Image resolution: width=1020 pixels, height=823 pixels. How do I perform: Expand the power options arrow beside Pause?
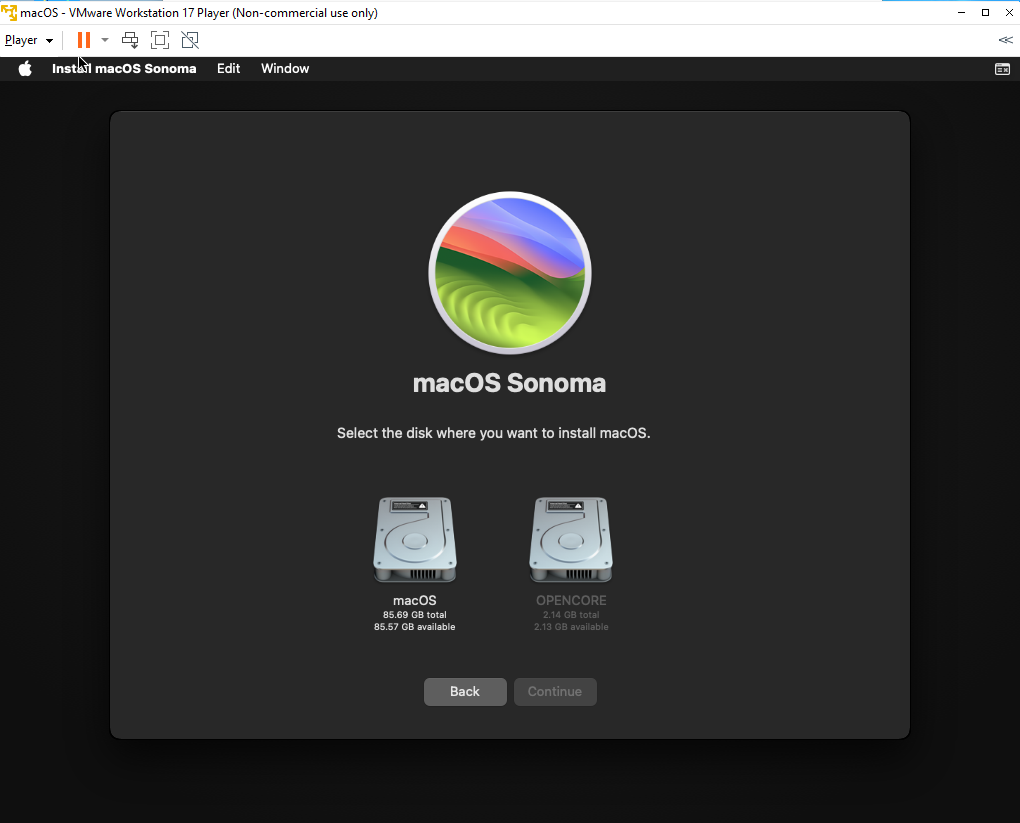[105, 40]
